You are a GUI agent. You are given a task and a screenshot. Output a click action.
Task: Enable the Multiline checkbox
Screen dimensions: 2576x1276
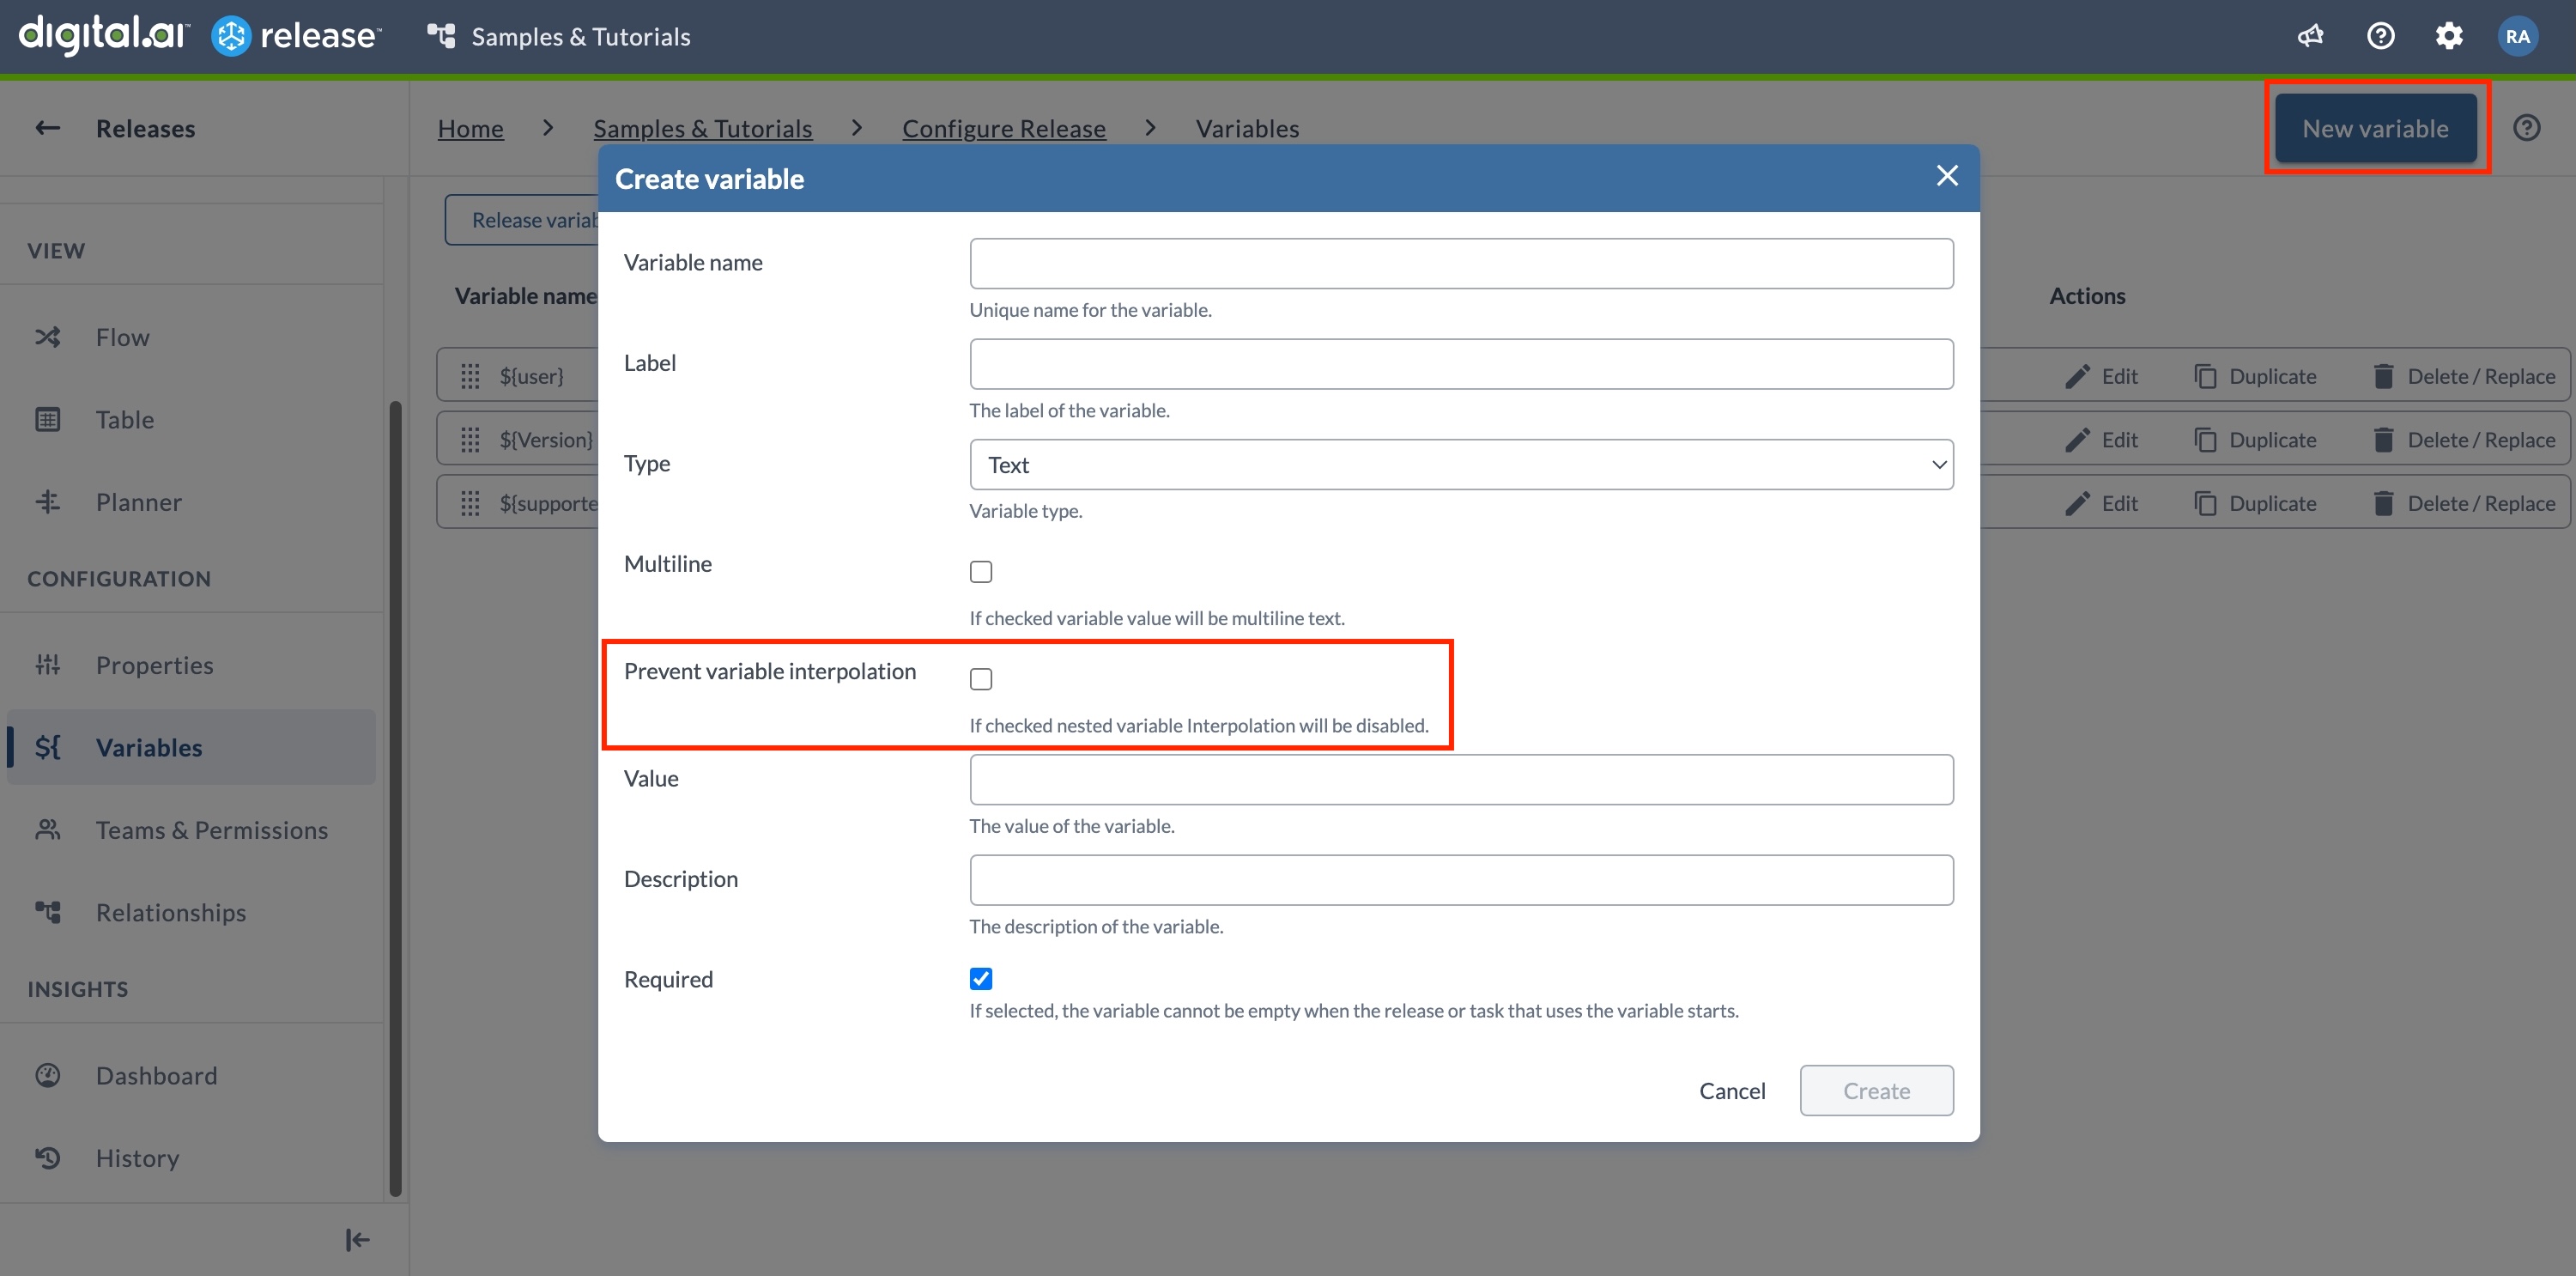pyautogui.click(x=980, y=572)
